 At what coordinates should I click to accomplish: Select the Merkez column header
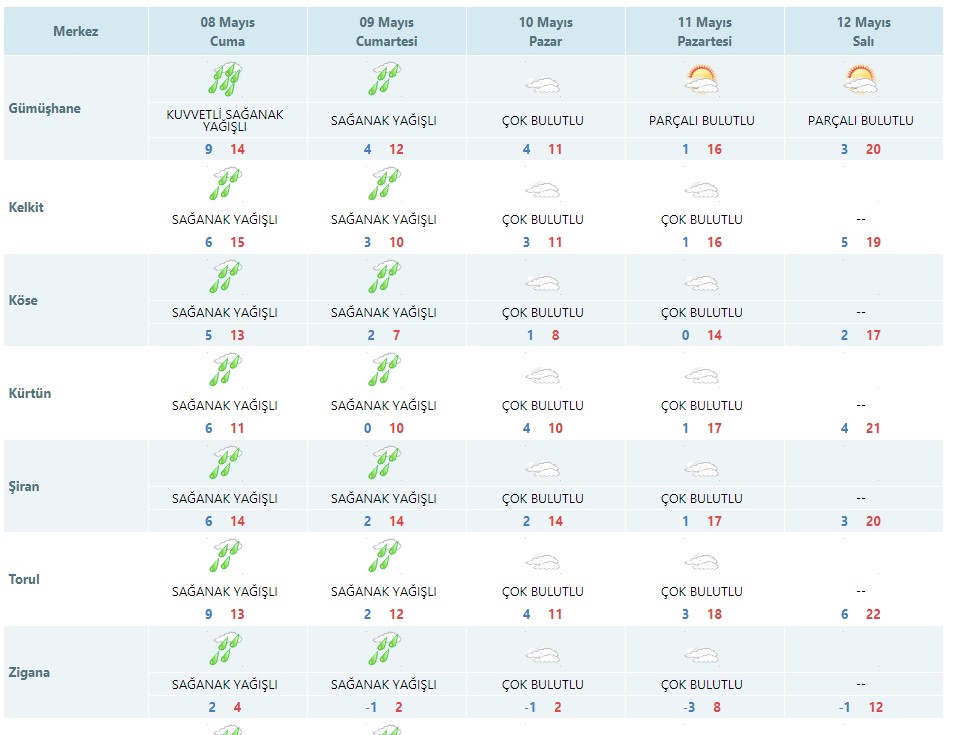tap(76, 32)
